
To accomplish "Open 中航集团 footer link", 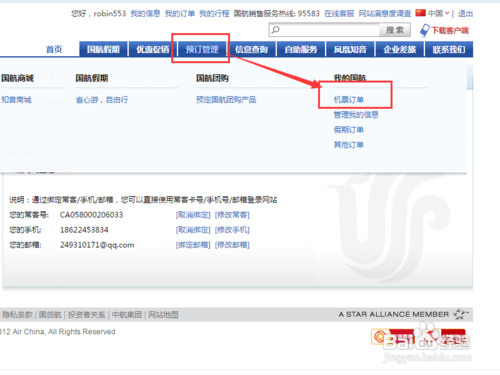I will click(x=127, y=315).
